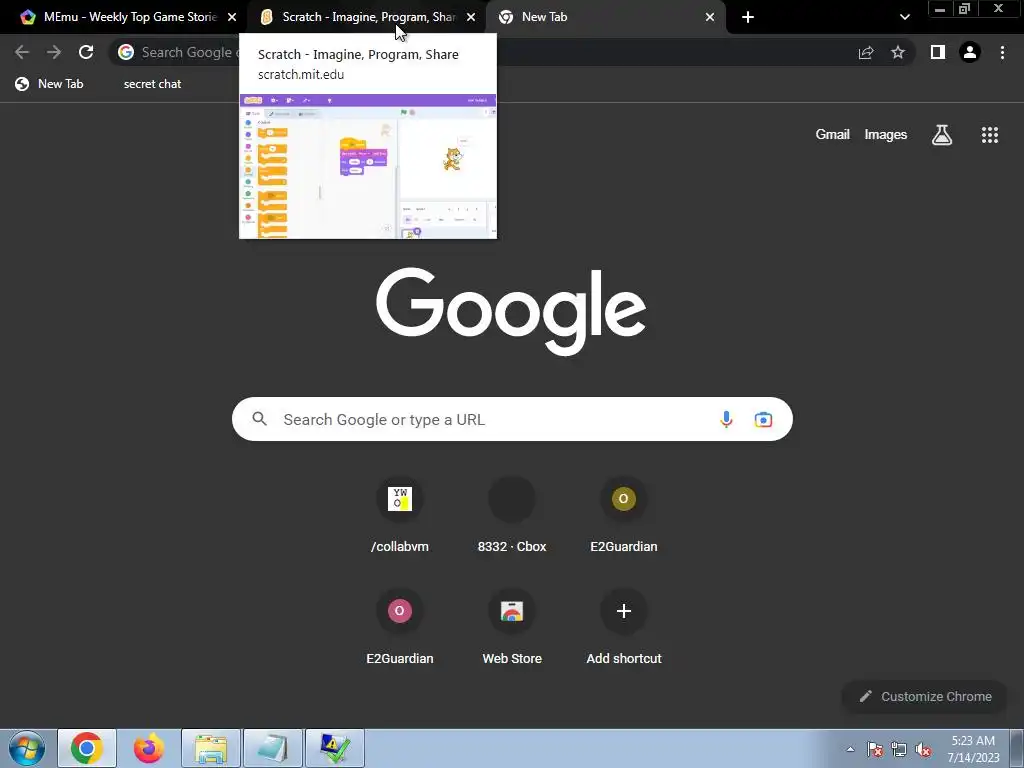Screen dimensions: 1024x768
Task: Click the Scratch tab preview thumbnail
Action: 368,167
